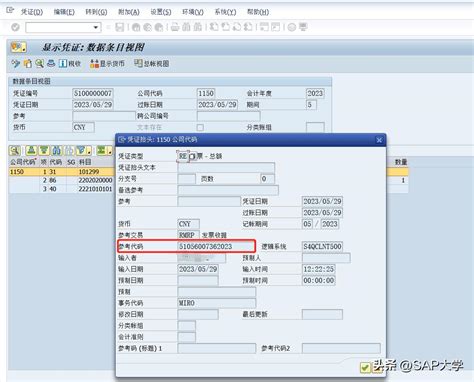Open the window menu icon left of 凭证(D)

pyautogui.click(x=10, y=10)
